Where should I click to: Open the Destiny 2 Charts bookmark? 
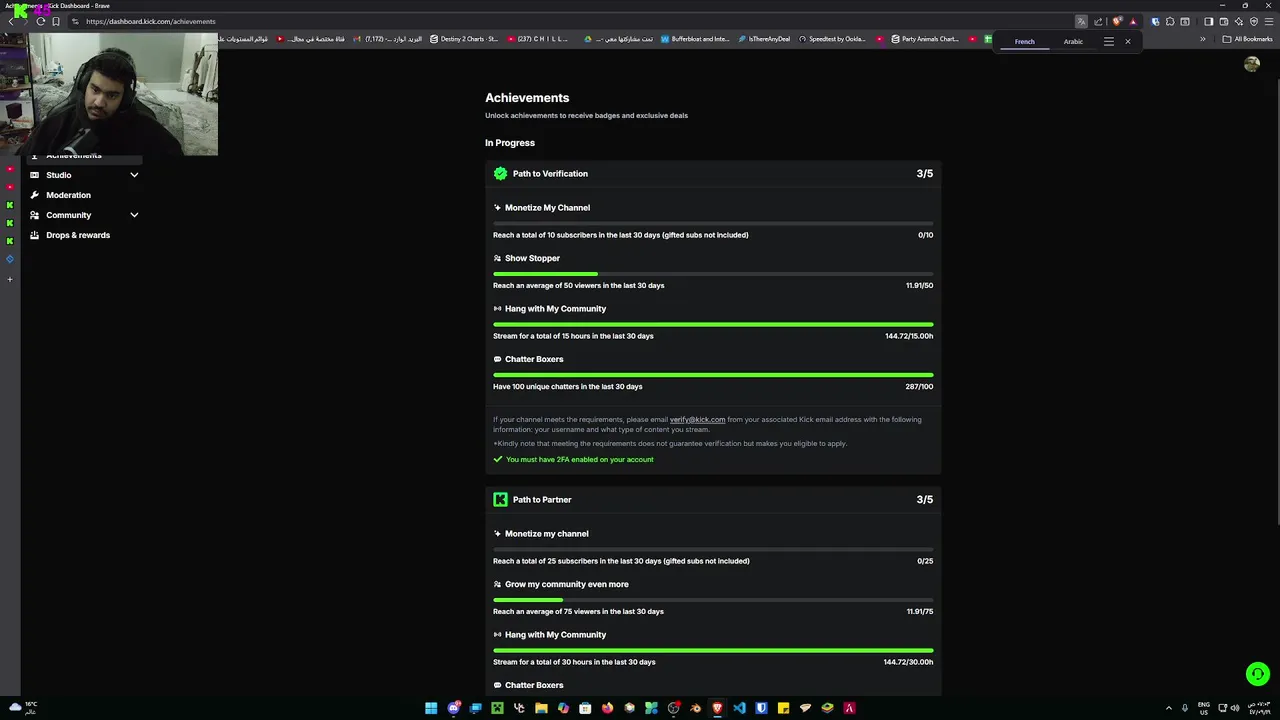click(x=464, y=39)
